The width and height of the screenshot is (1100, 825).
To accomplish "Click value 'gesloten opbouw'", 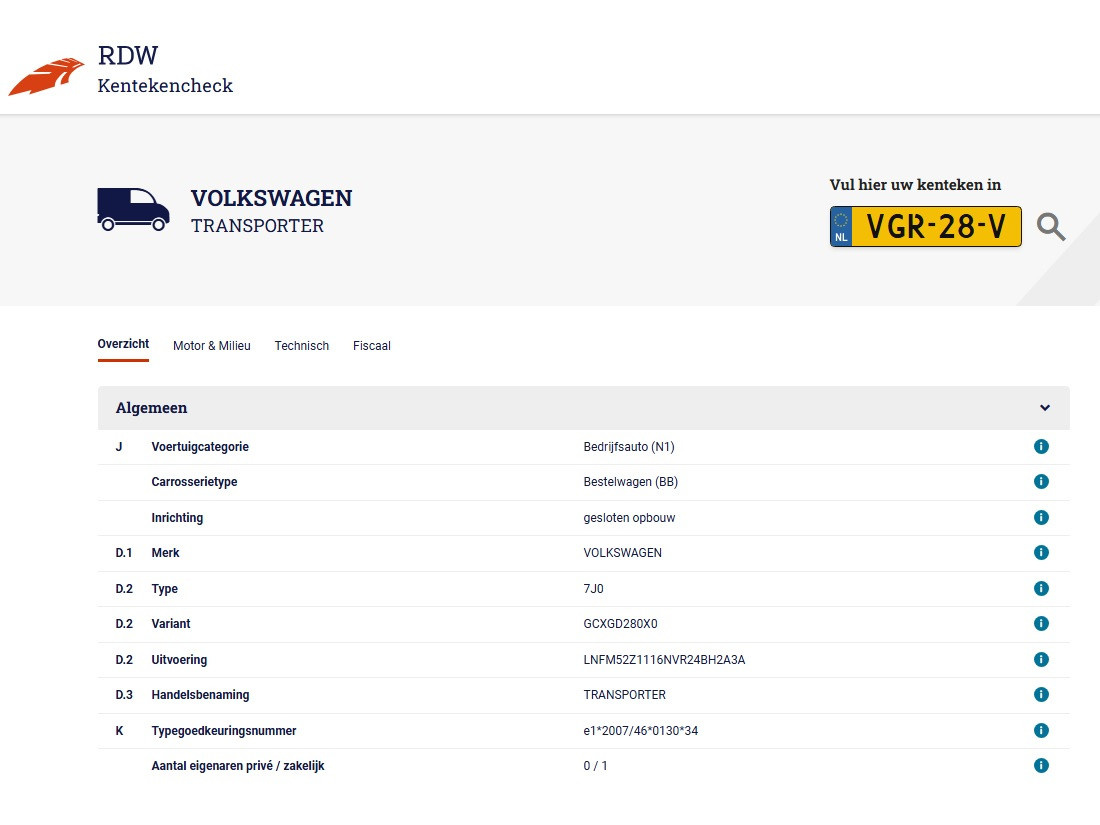I will point(629,518).
